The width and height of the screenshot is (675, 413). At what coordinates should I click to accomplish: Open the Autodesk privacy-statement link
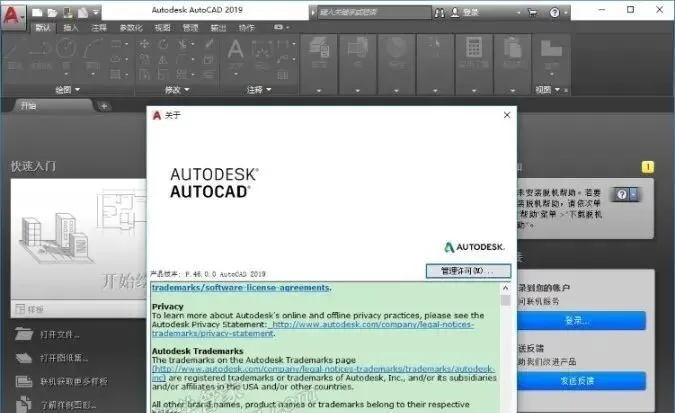tap(313, 329)
